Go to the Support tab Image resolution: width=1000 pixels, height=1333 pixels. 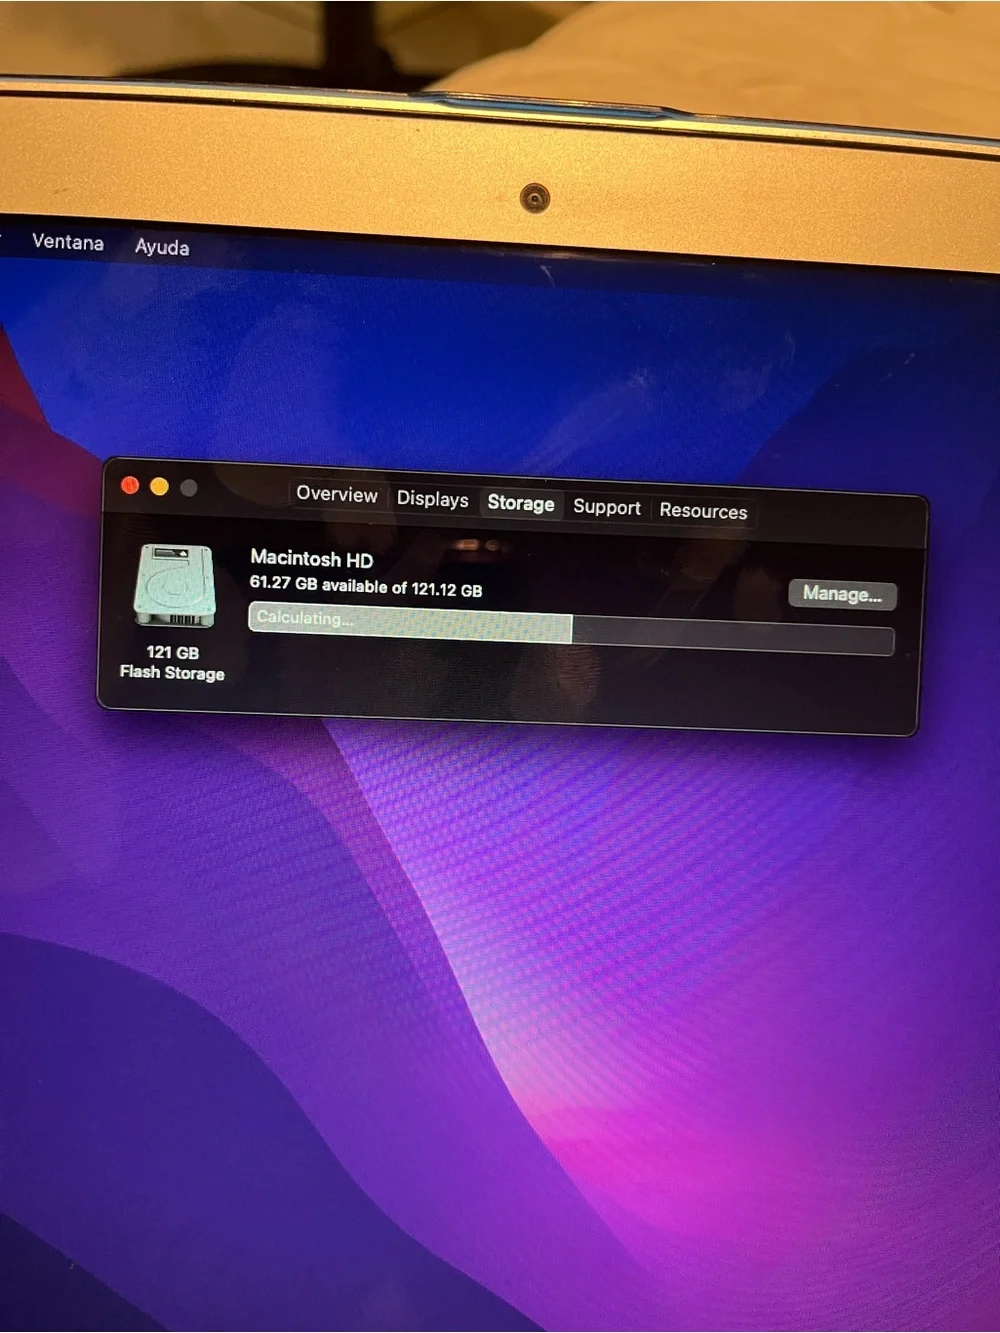tap(607, 507)
